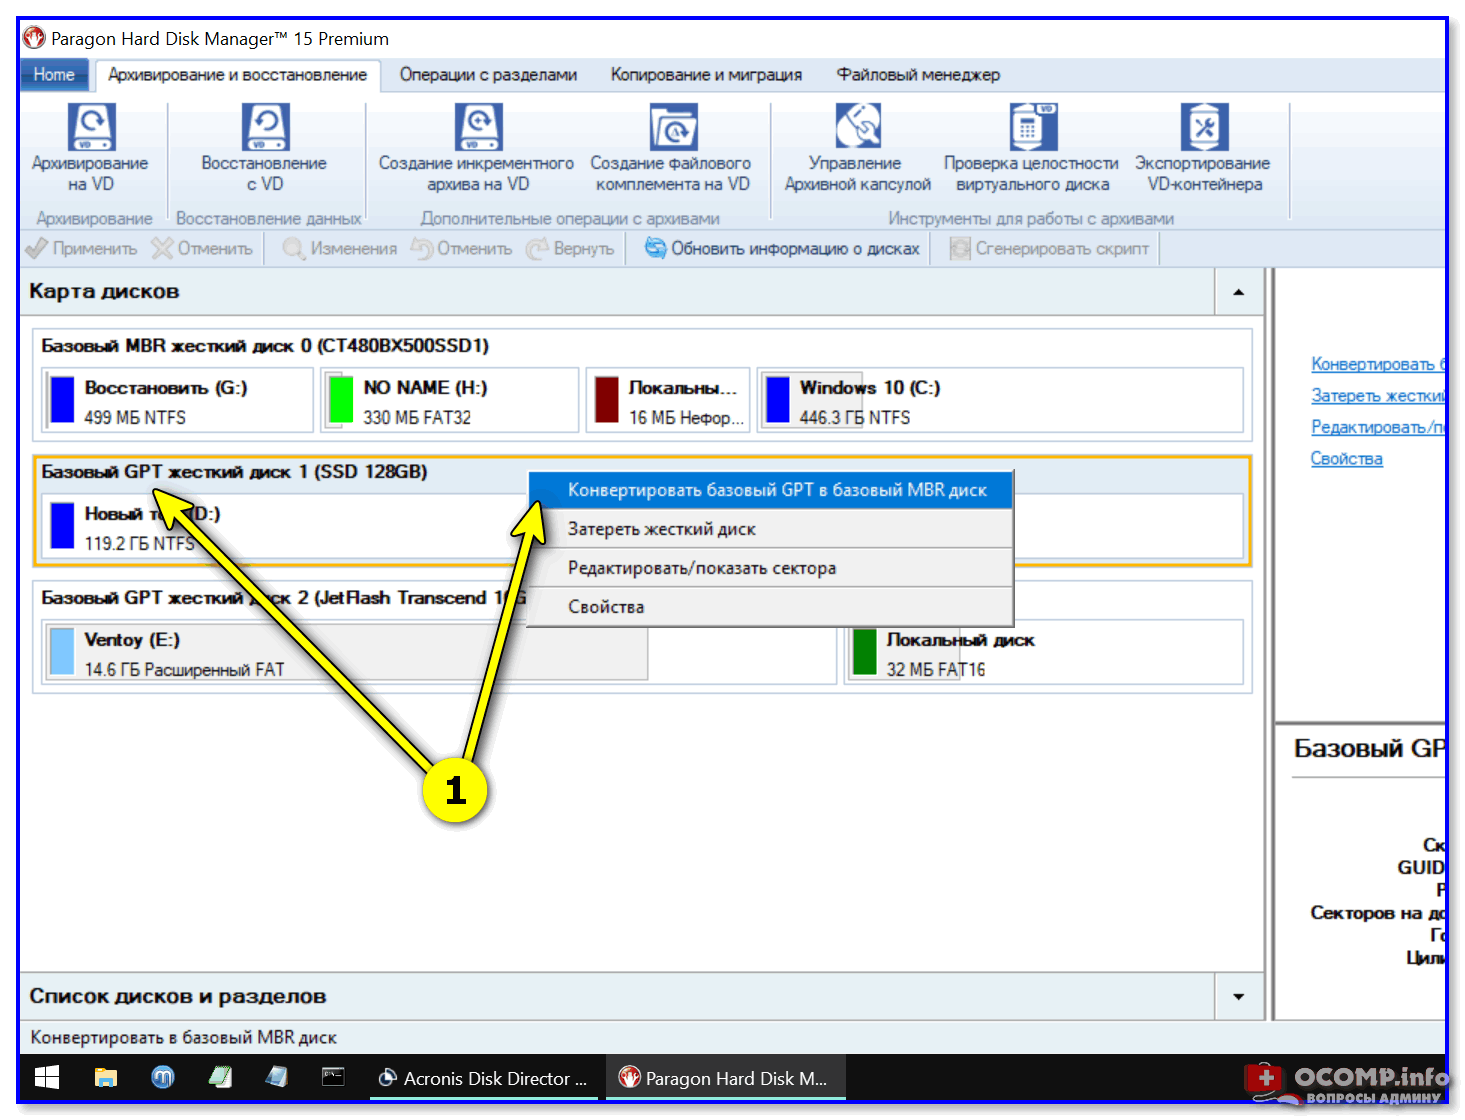
Task: Click the Свойства link in side panel
Action: (x=1346, y=459)
